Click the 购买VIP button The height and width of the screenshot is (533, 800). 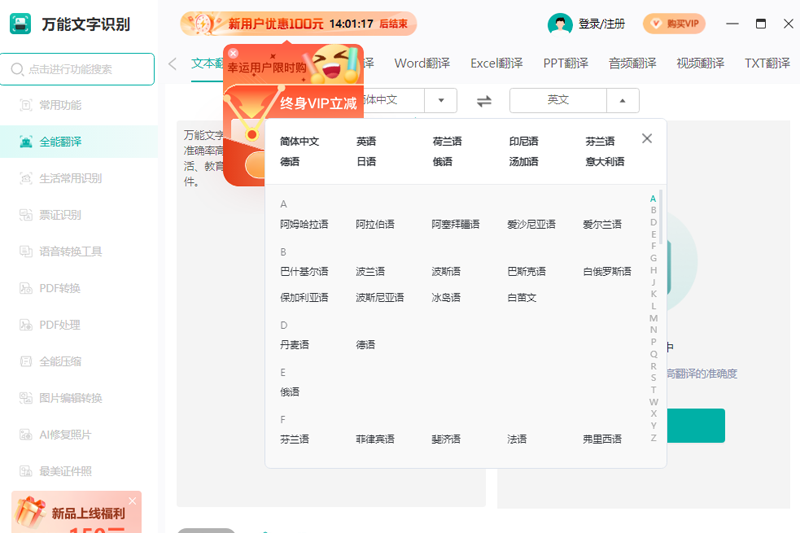(x=674, y=23)
